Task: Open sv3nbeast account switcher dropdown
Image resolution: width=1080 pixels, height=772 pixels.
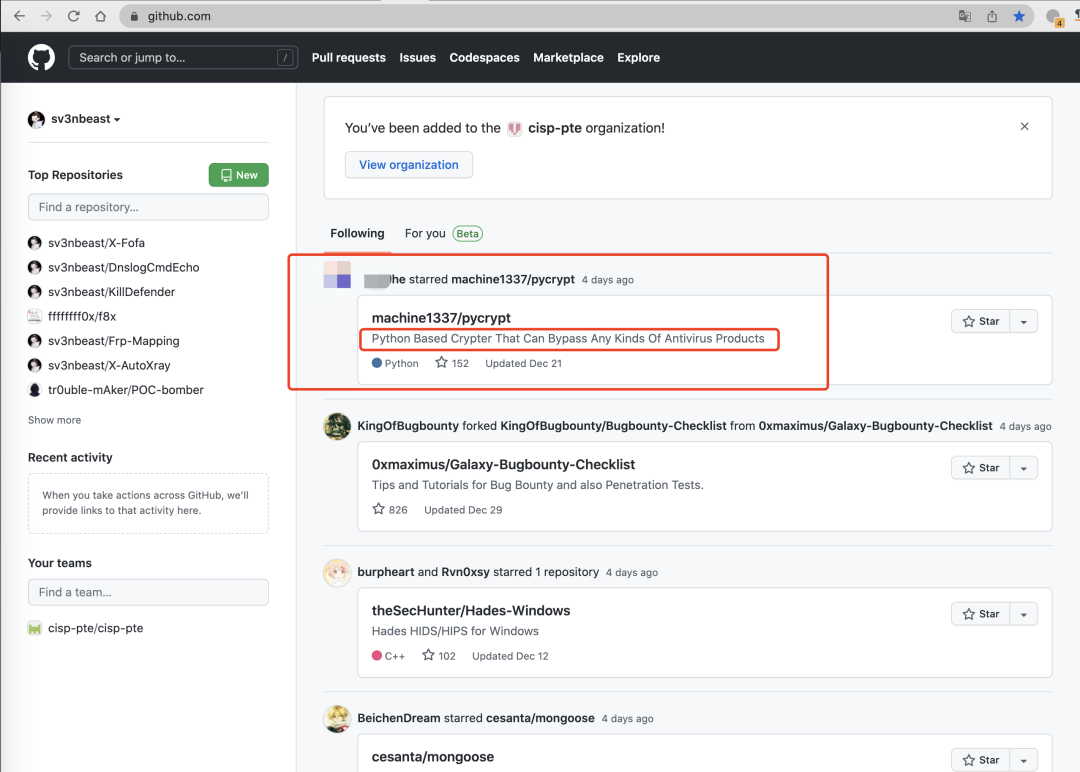Action: 74,119
